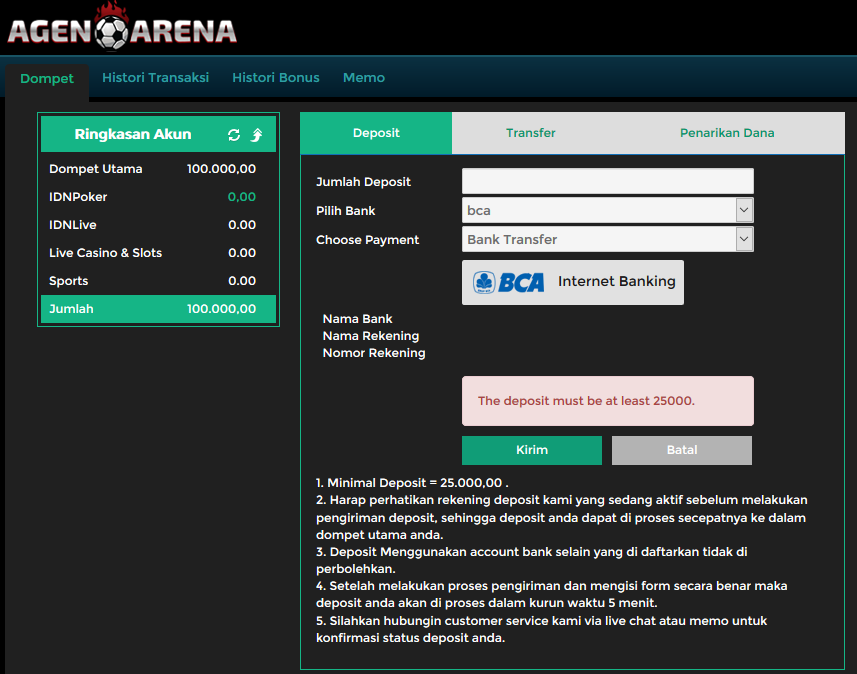
Task: Click the Ringkasan Akun header title
Action: pyautogui.click(x=133, y=134)
